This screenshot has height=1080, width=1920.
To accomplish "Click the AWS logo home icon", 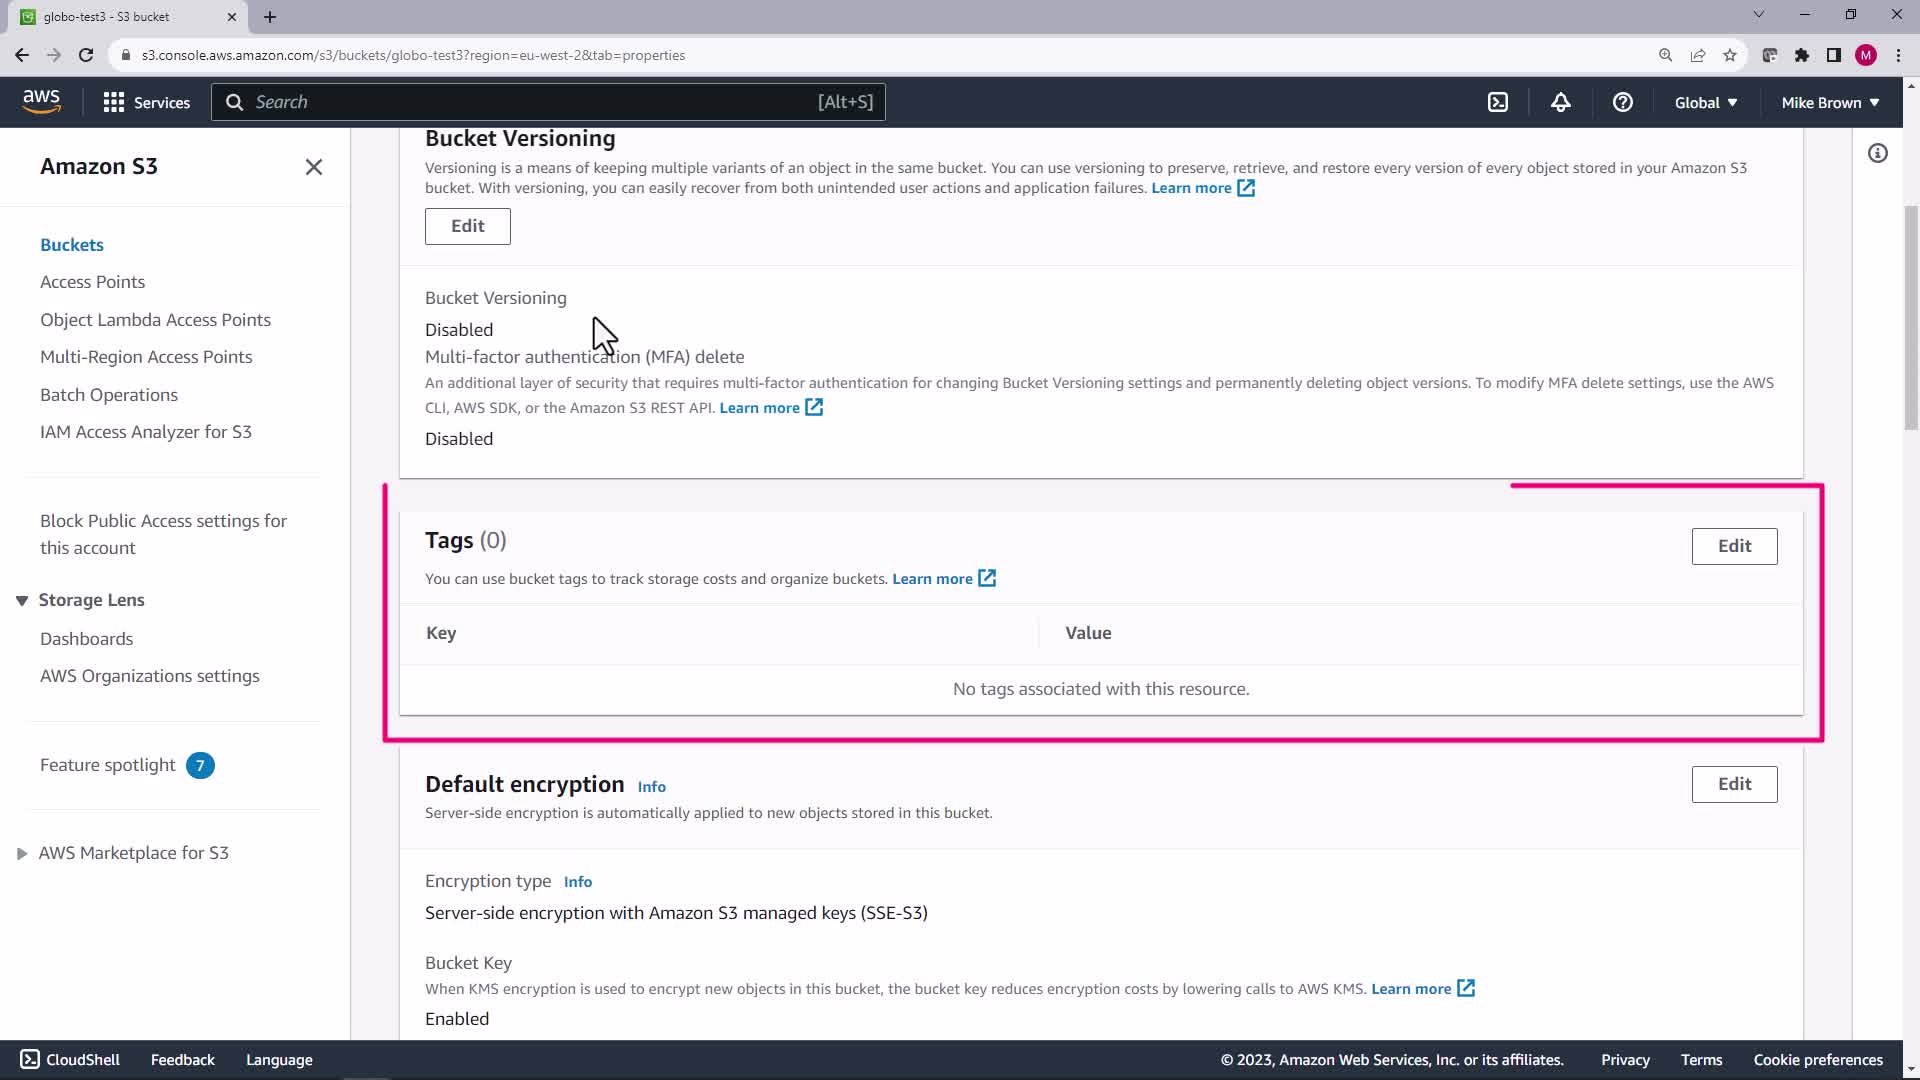I will [41, 101].
